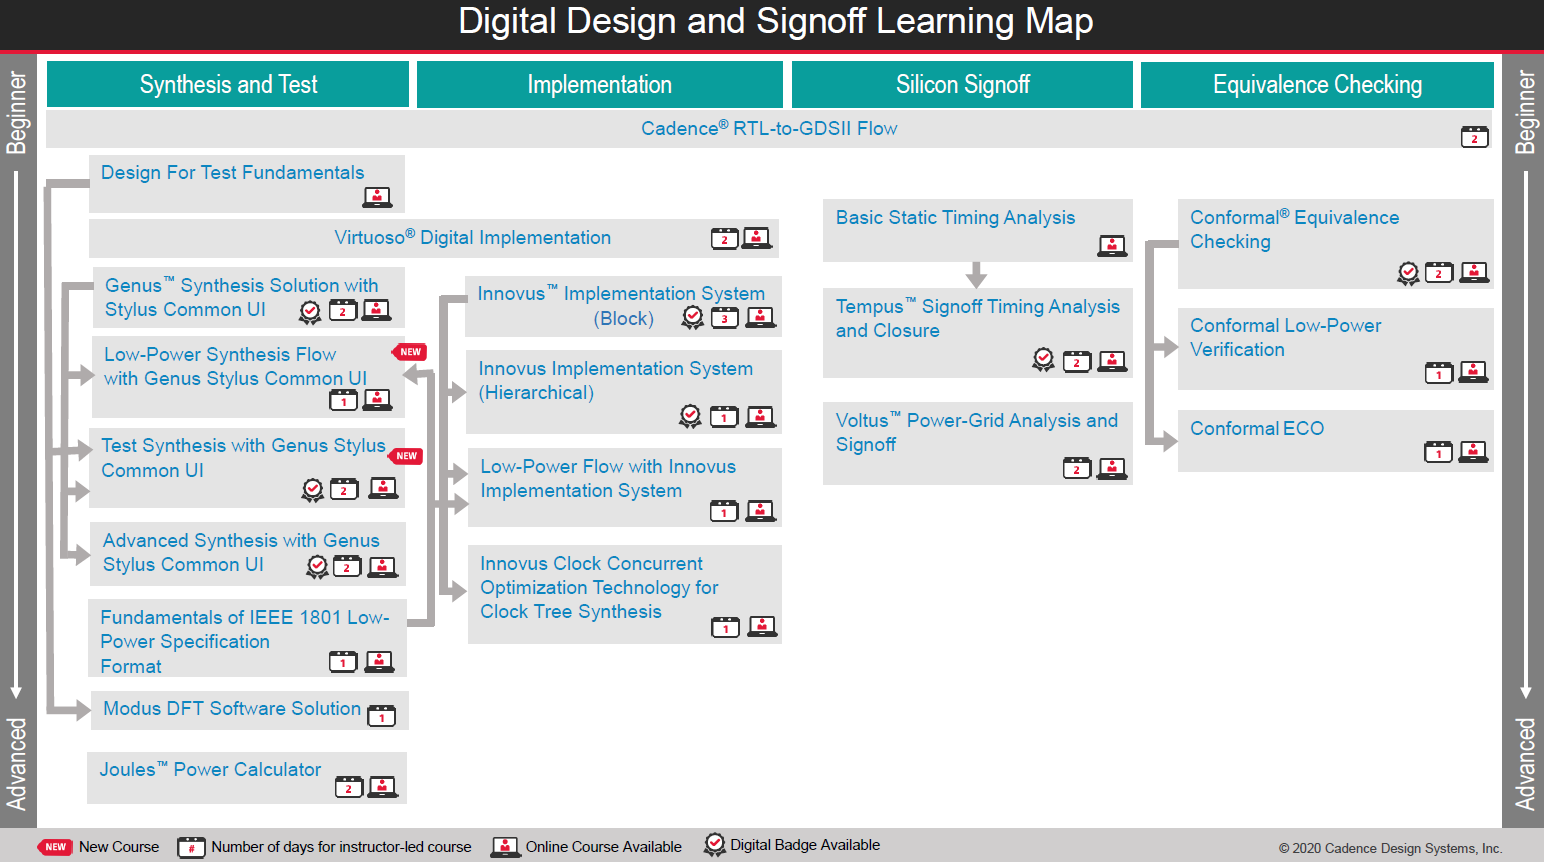Click online course icon for Conformal Equivalence Checking

point(1474,271)
